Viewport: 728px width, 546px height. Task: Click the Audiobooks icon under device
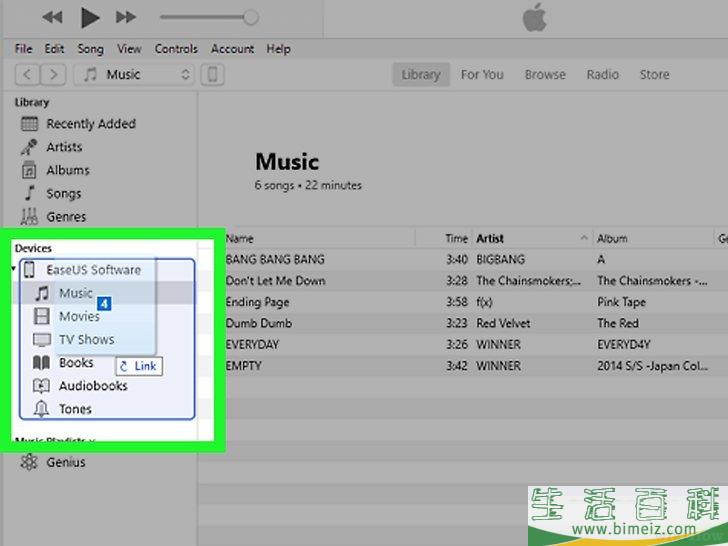41,386
